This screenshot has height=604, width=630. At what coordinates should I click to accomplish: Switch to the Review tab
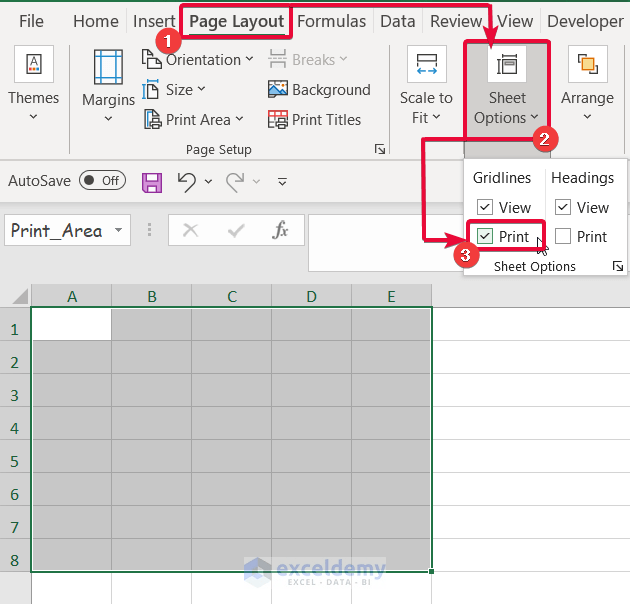tap(456, 21)
